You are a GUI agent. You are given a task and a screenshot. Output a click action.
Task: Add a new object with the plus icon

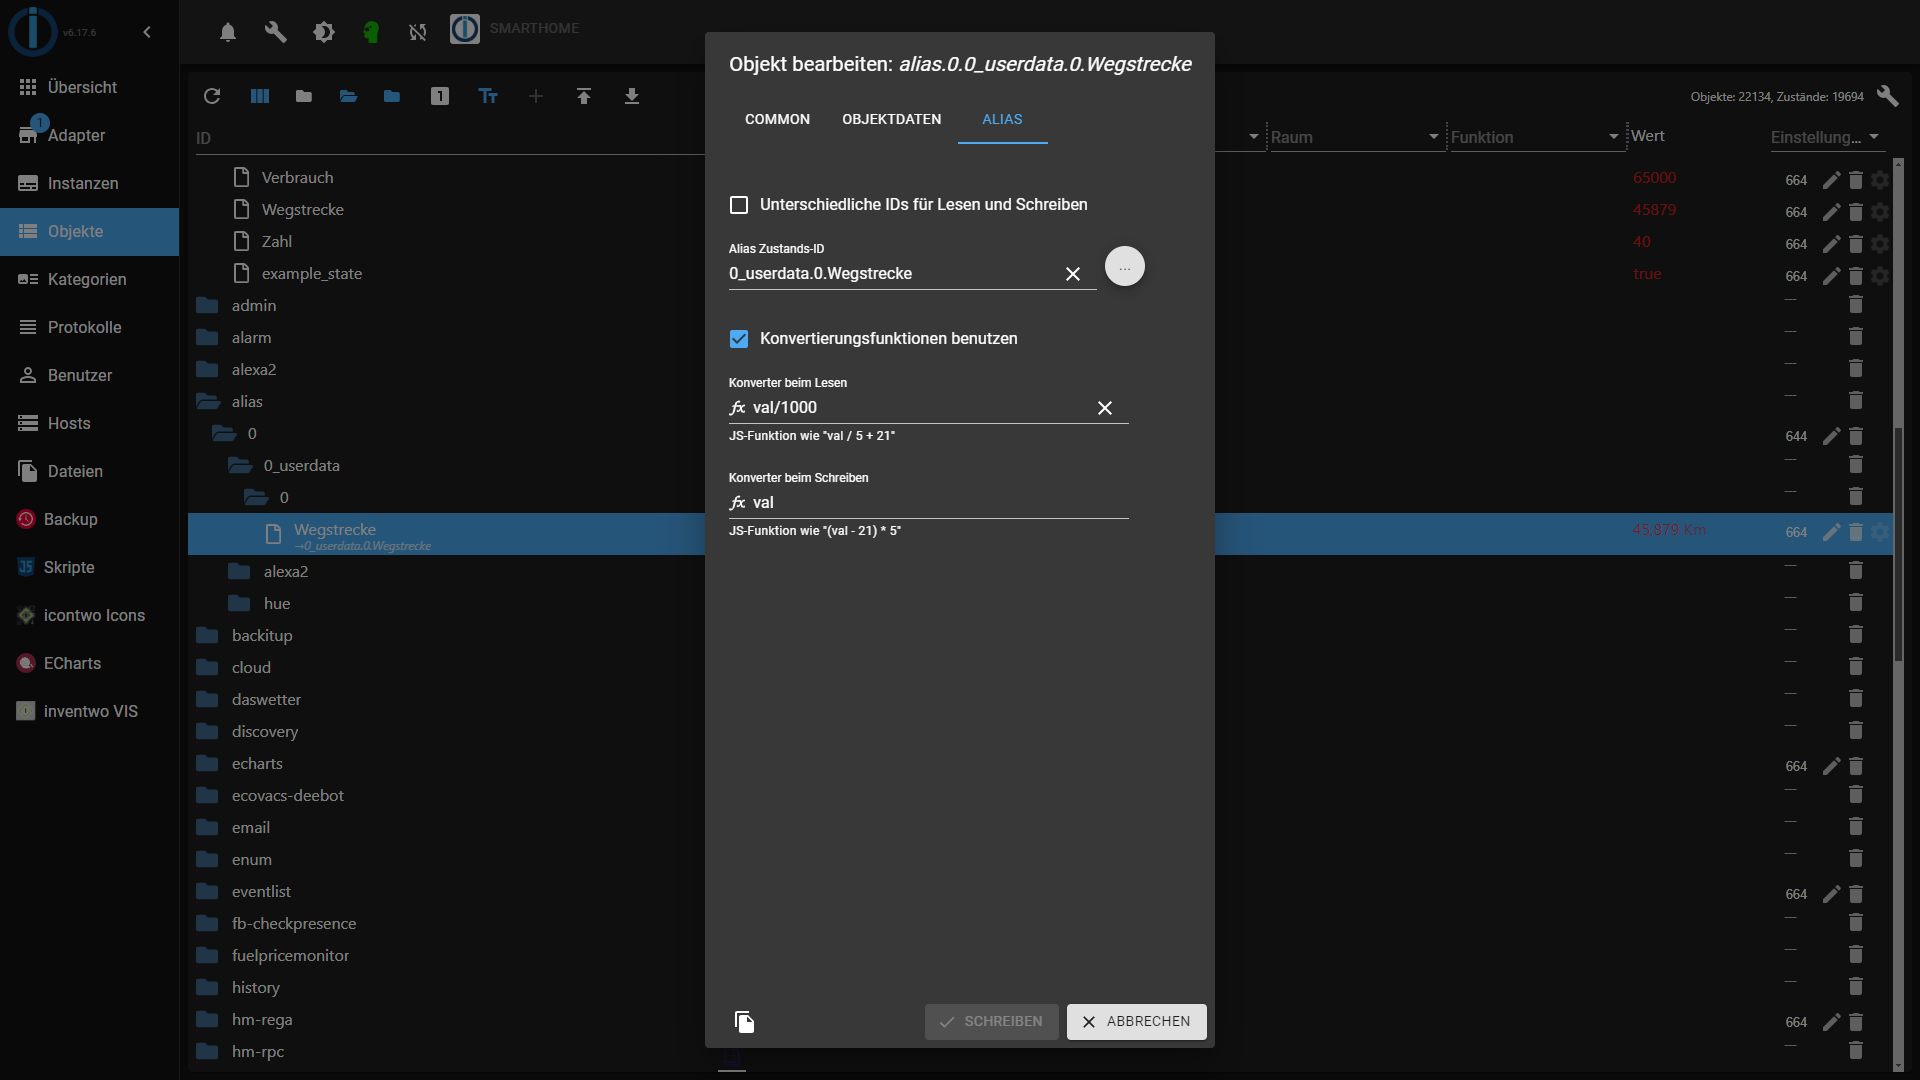(536, 96)
